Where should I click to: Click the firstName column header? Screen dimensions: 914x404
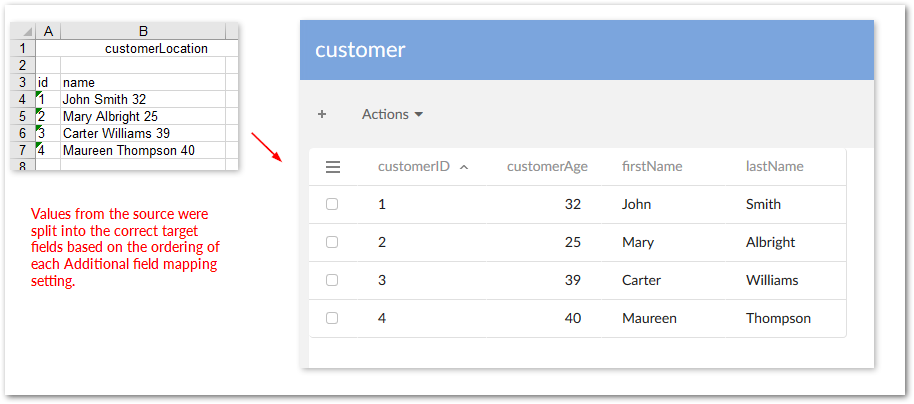click(x=652, y=167)
